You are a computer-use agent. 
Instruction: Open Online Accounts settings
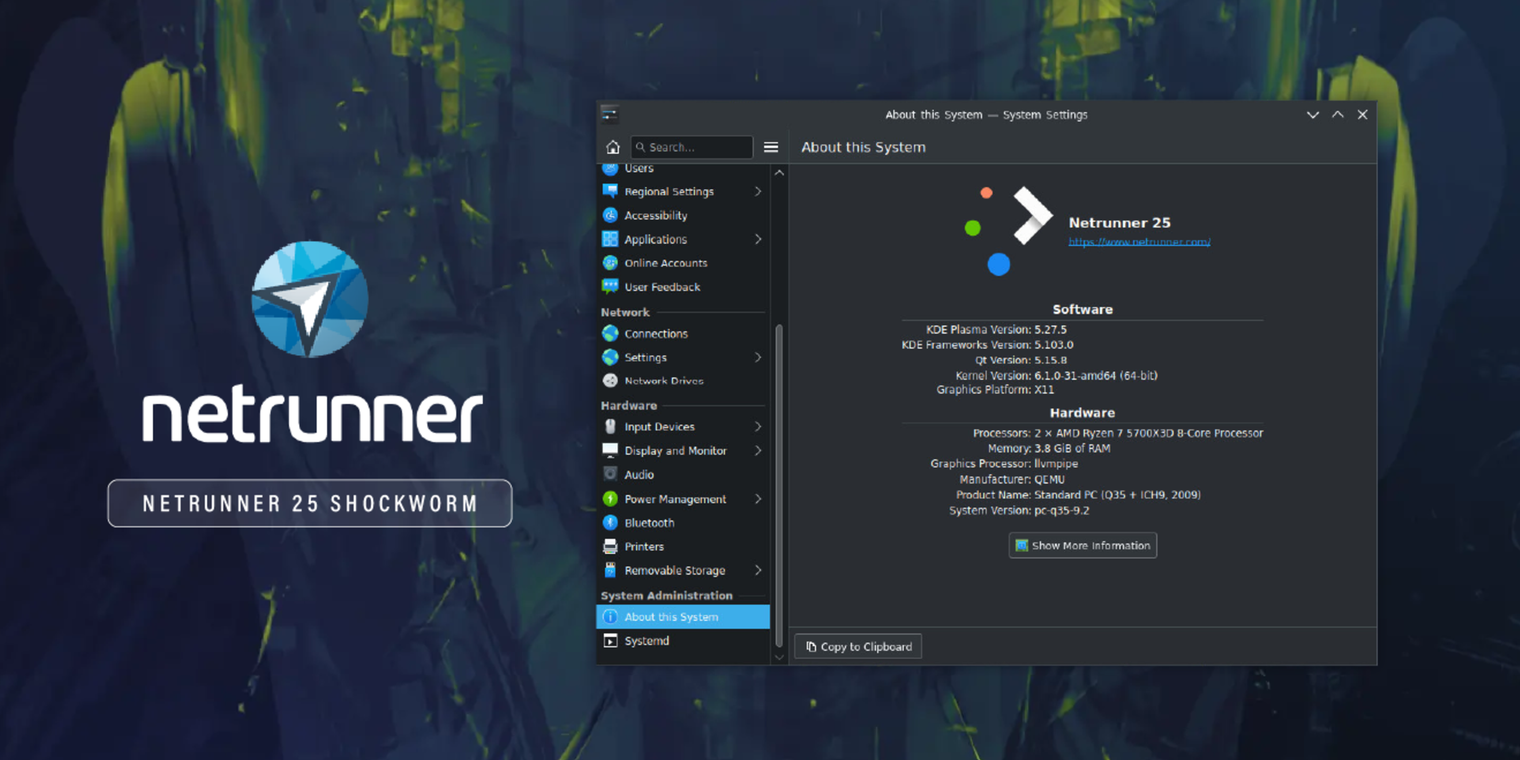click(x=664, y=262)
